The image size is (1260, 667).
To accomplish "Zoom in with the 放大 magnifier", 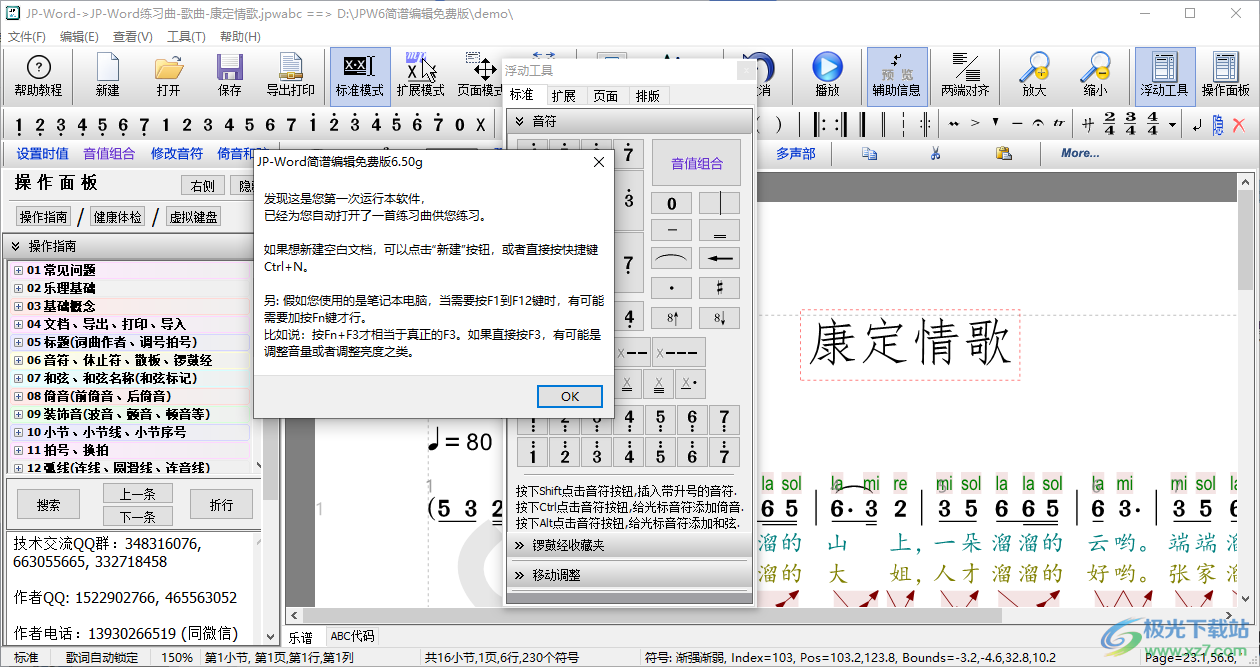I will coord(1034,76).
